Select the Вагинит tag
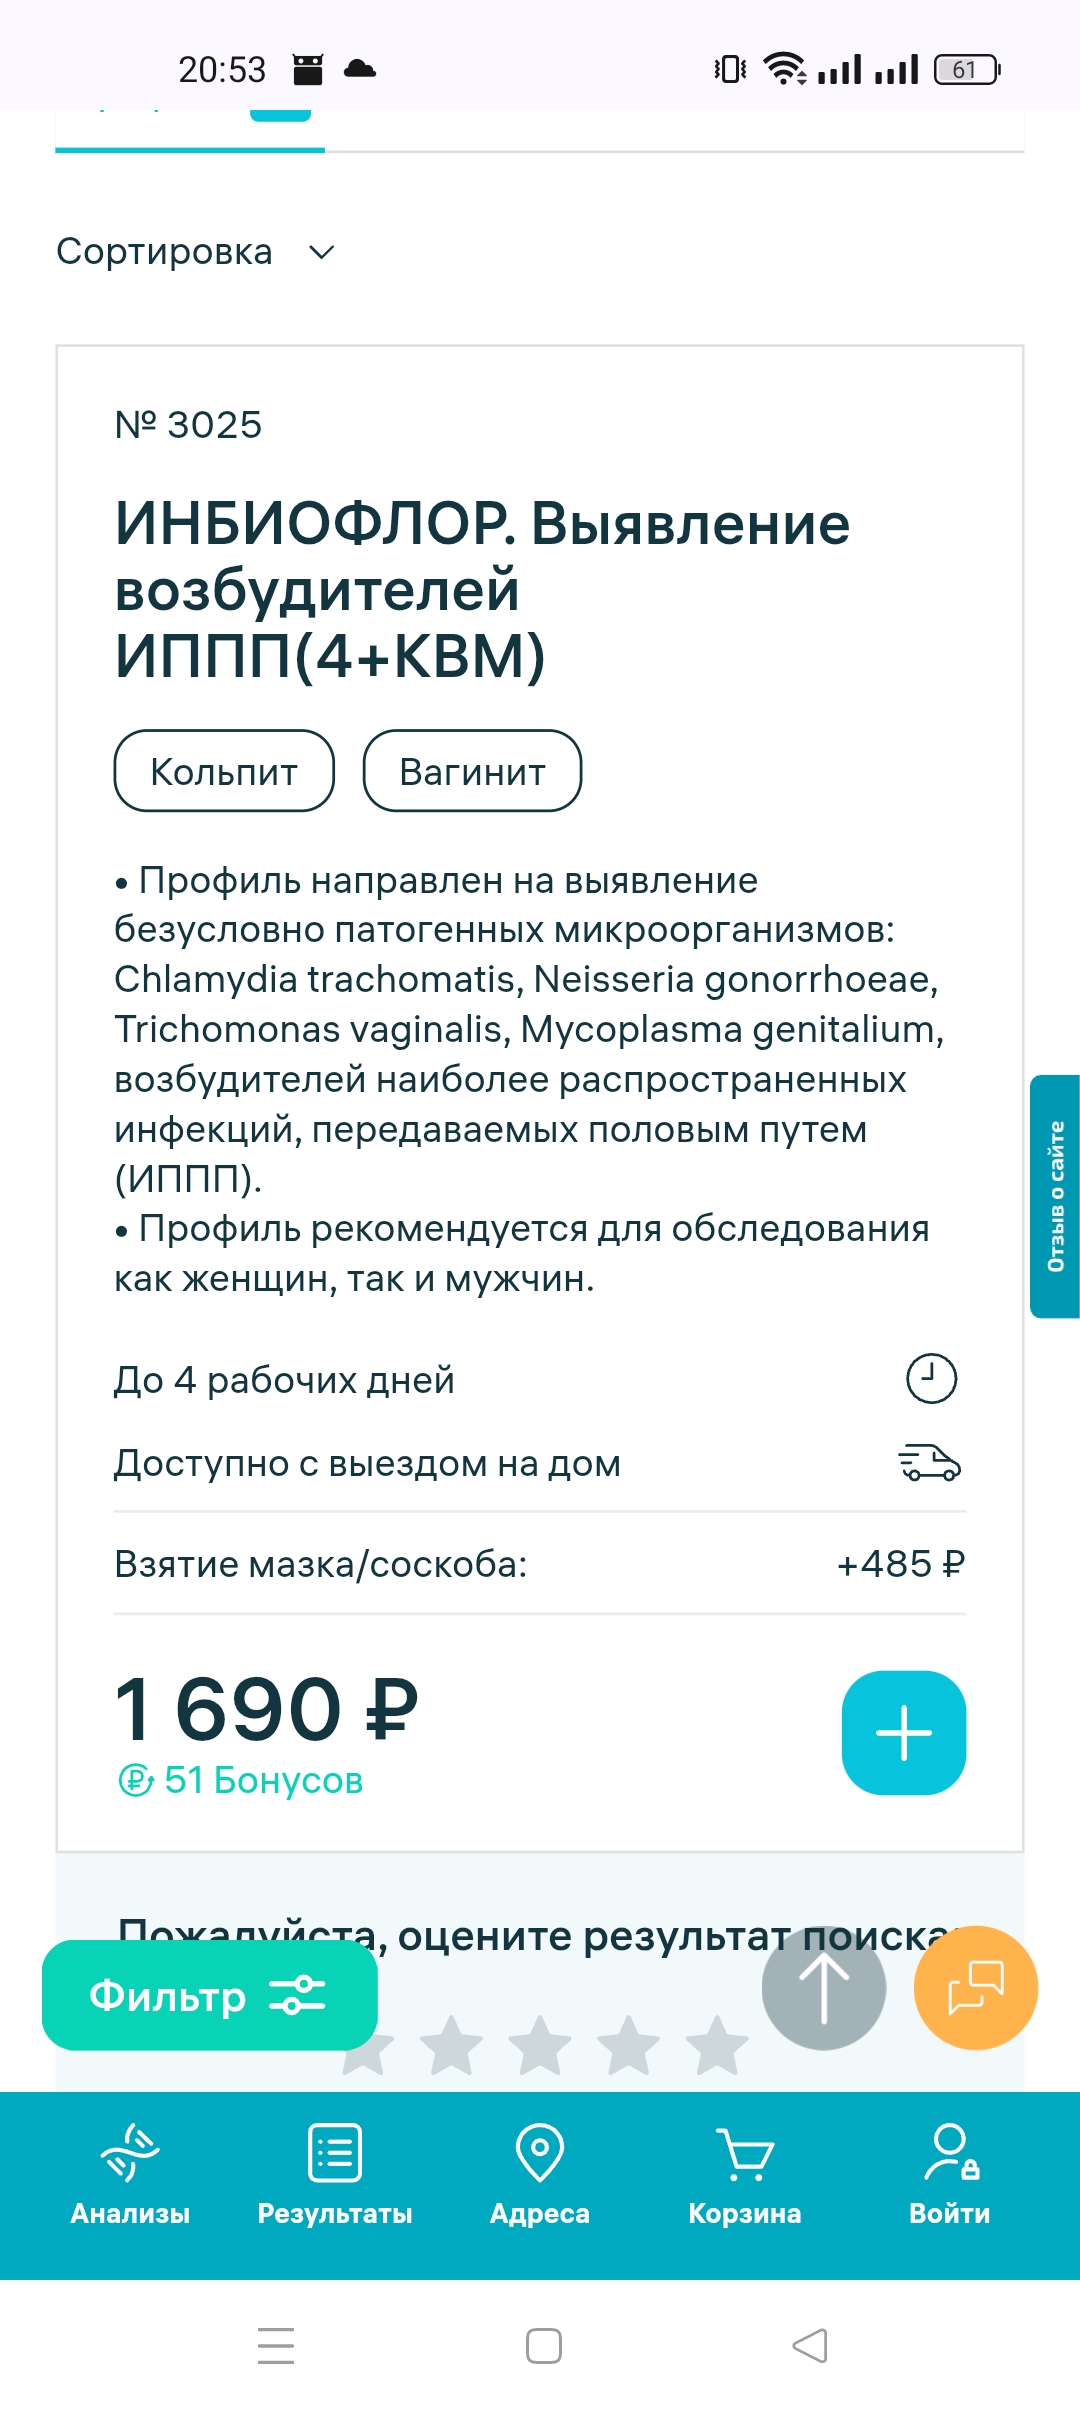 (x=472, y=771)
